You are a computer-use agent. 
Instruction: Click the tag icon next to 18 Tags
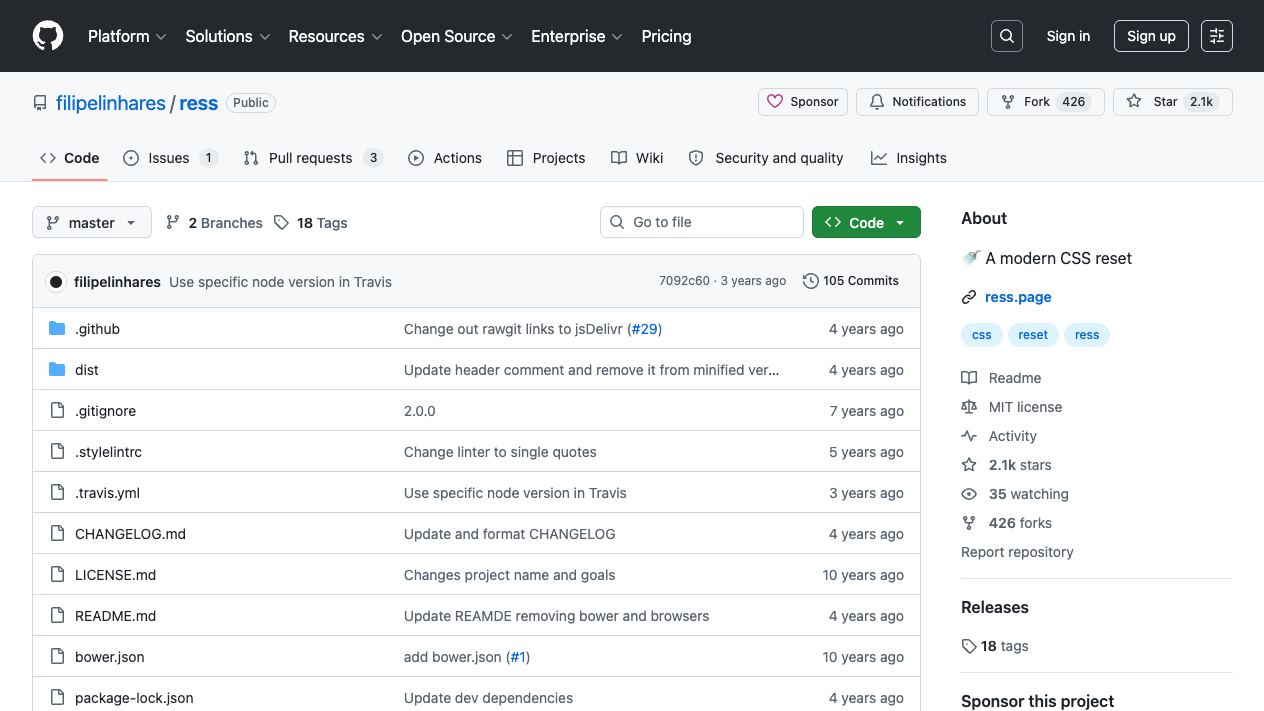(282, 222)
